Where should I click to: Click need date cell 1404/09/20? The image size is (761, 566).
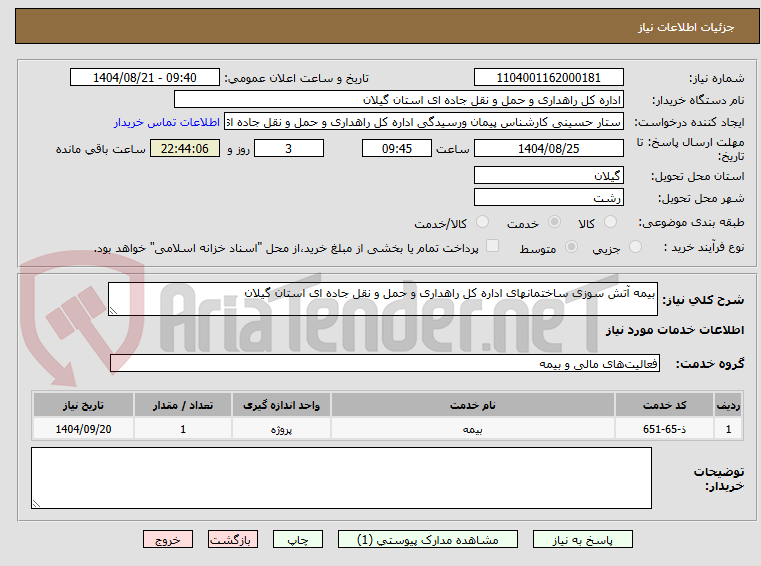tap(83, 429)
